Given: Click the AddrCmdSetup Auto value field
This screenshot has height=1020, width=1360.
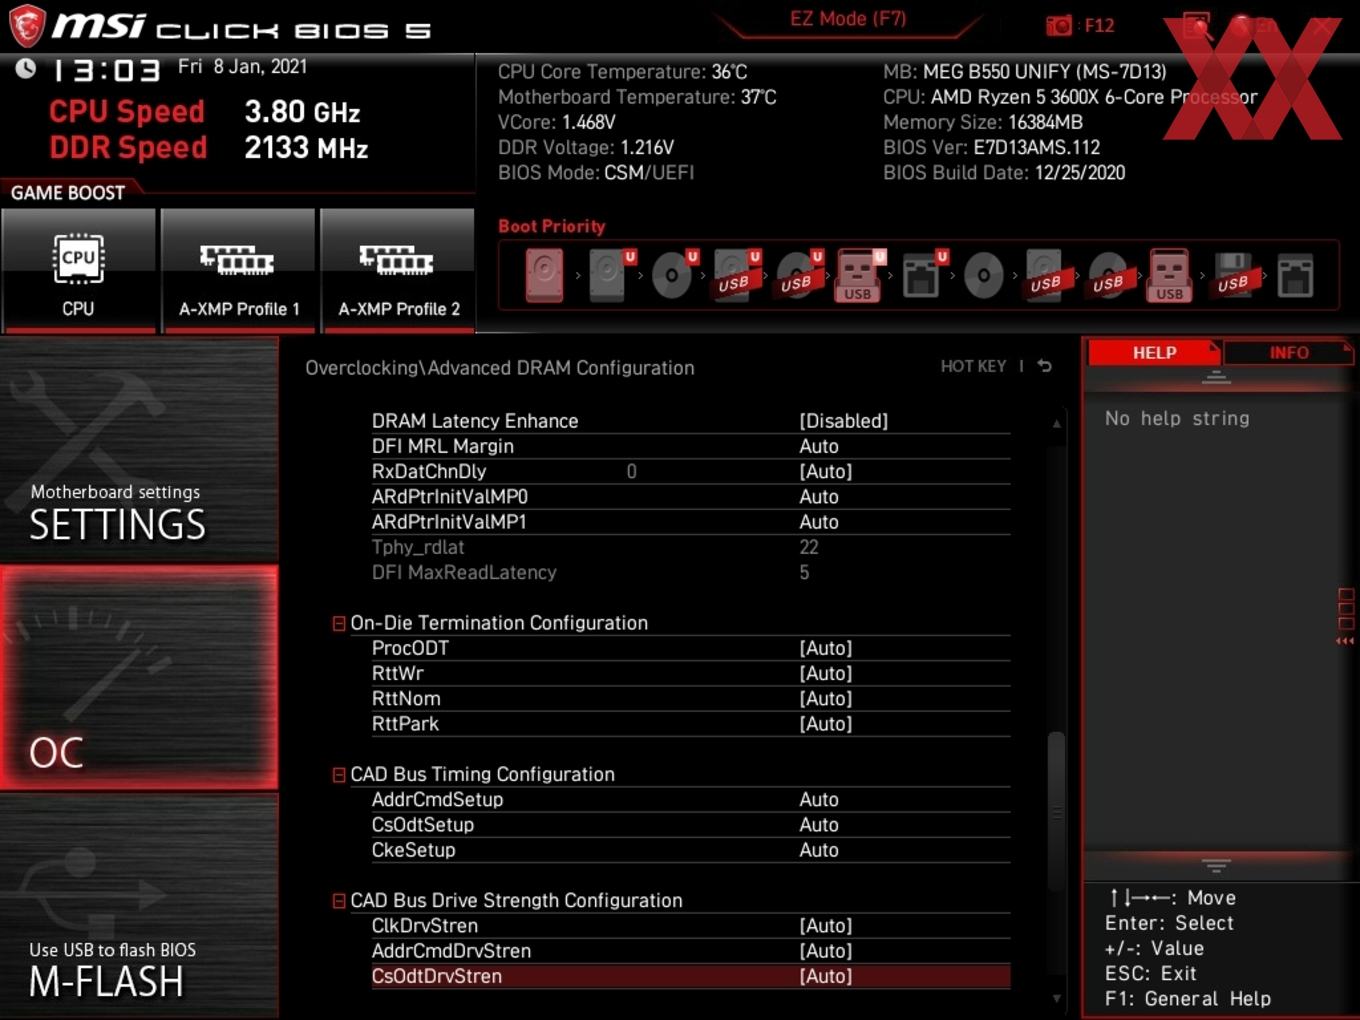Looking at the screenshot, I should point(819,799).
